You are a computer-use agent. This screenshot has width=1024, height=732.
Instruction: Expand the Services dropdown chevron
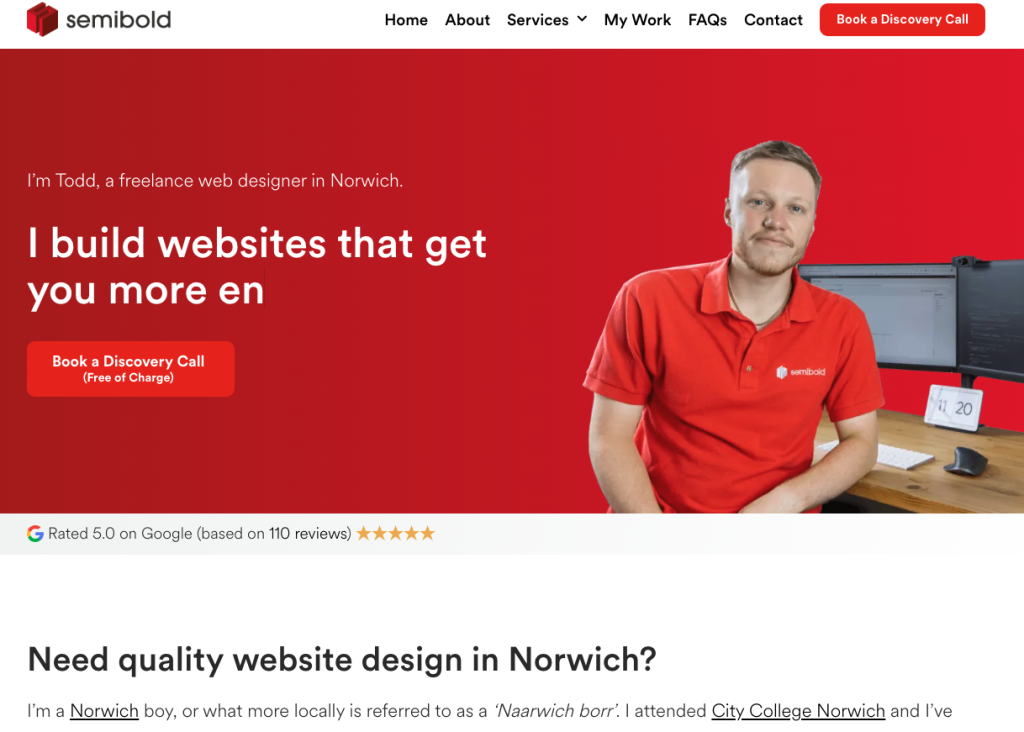pyautogui.click(x=582, y=19)
